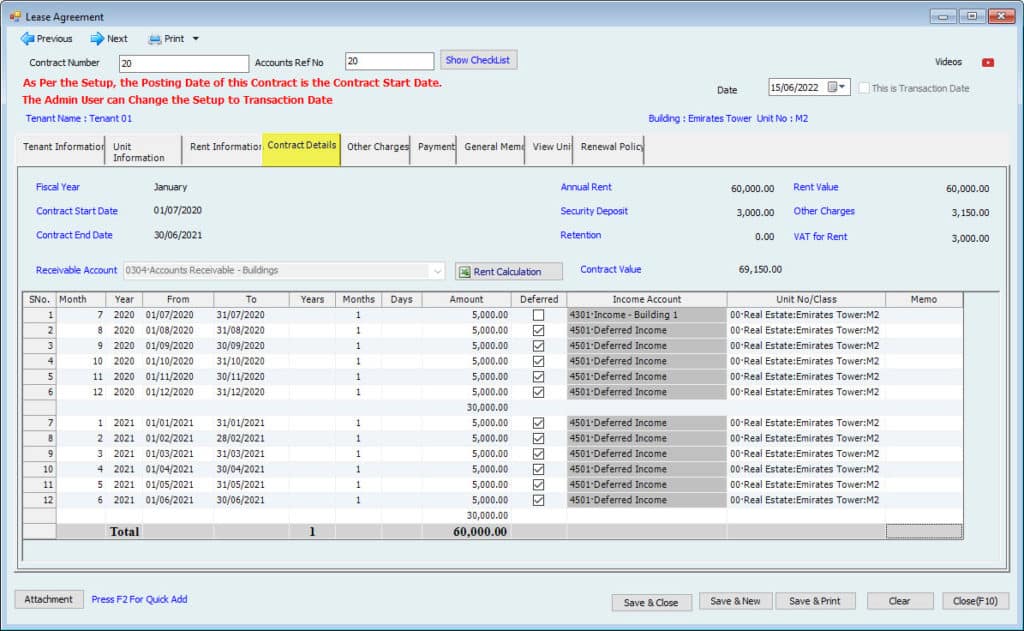Open the Print dropdown arrow

tap(196, 39)
